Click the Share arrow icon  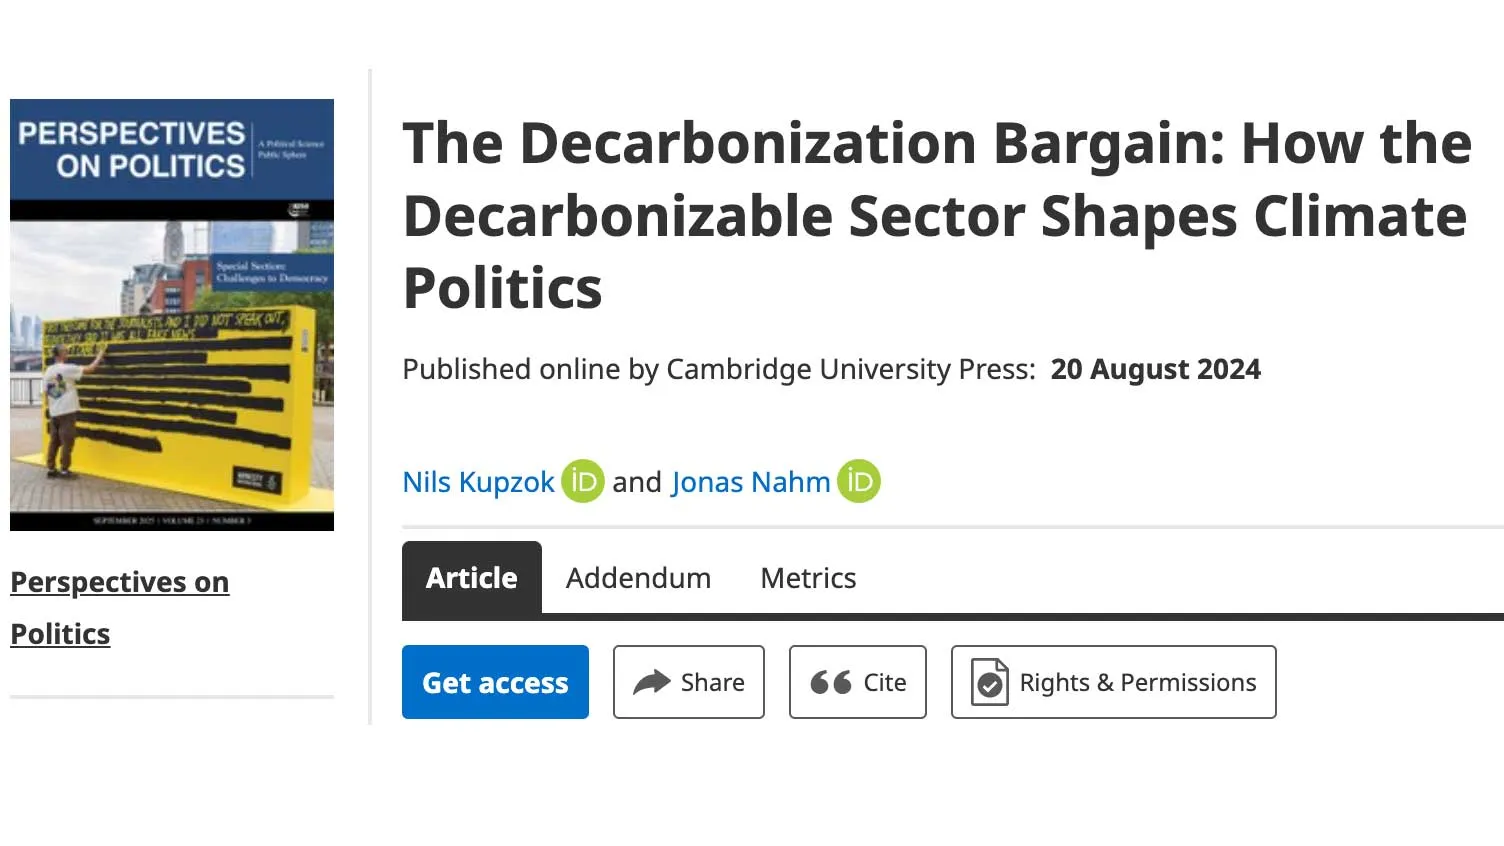point(652,682)
